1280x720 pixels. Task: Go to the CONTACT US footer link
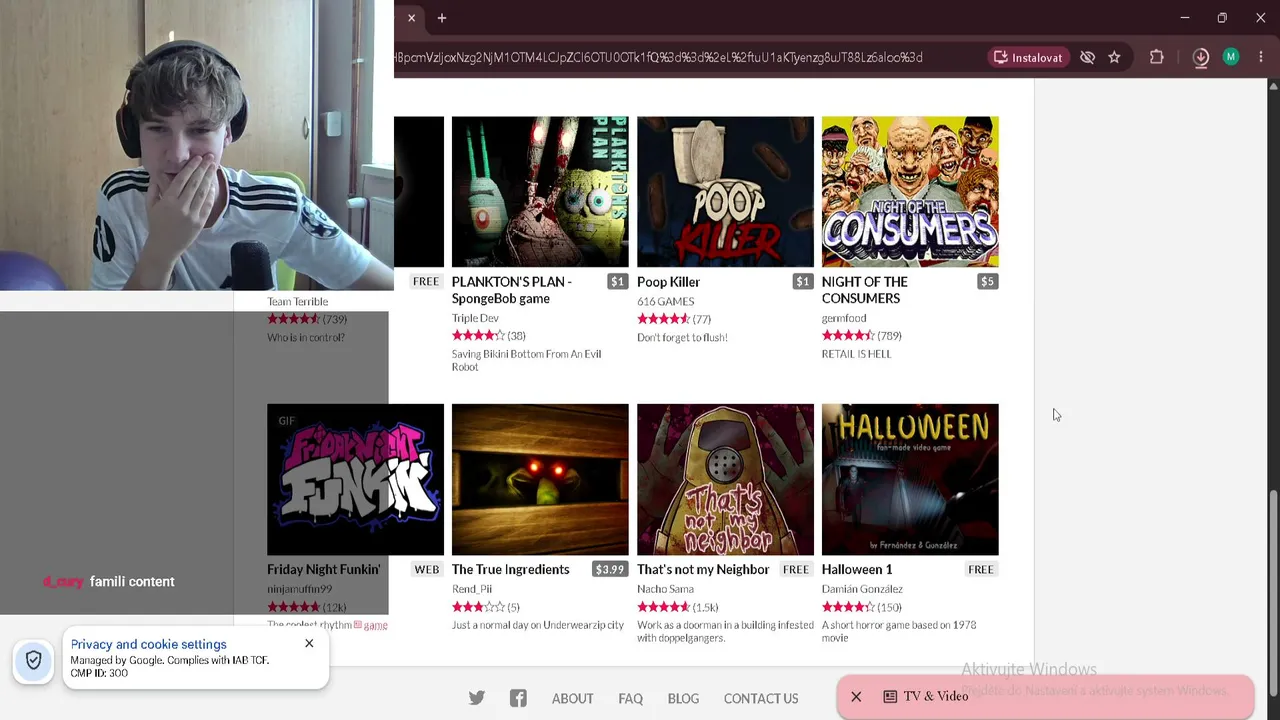point(761,699)
